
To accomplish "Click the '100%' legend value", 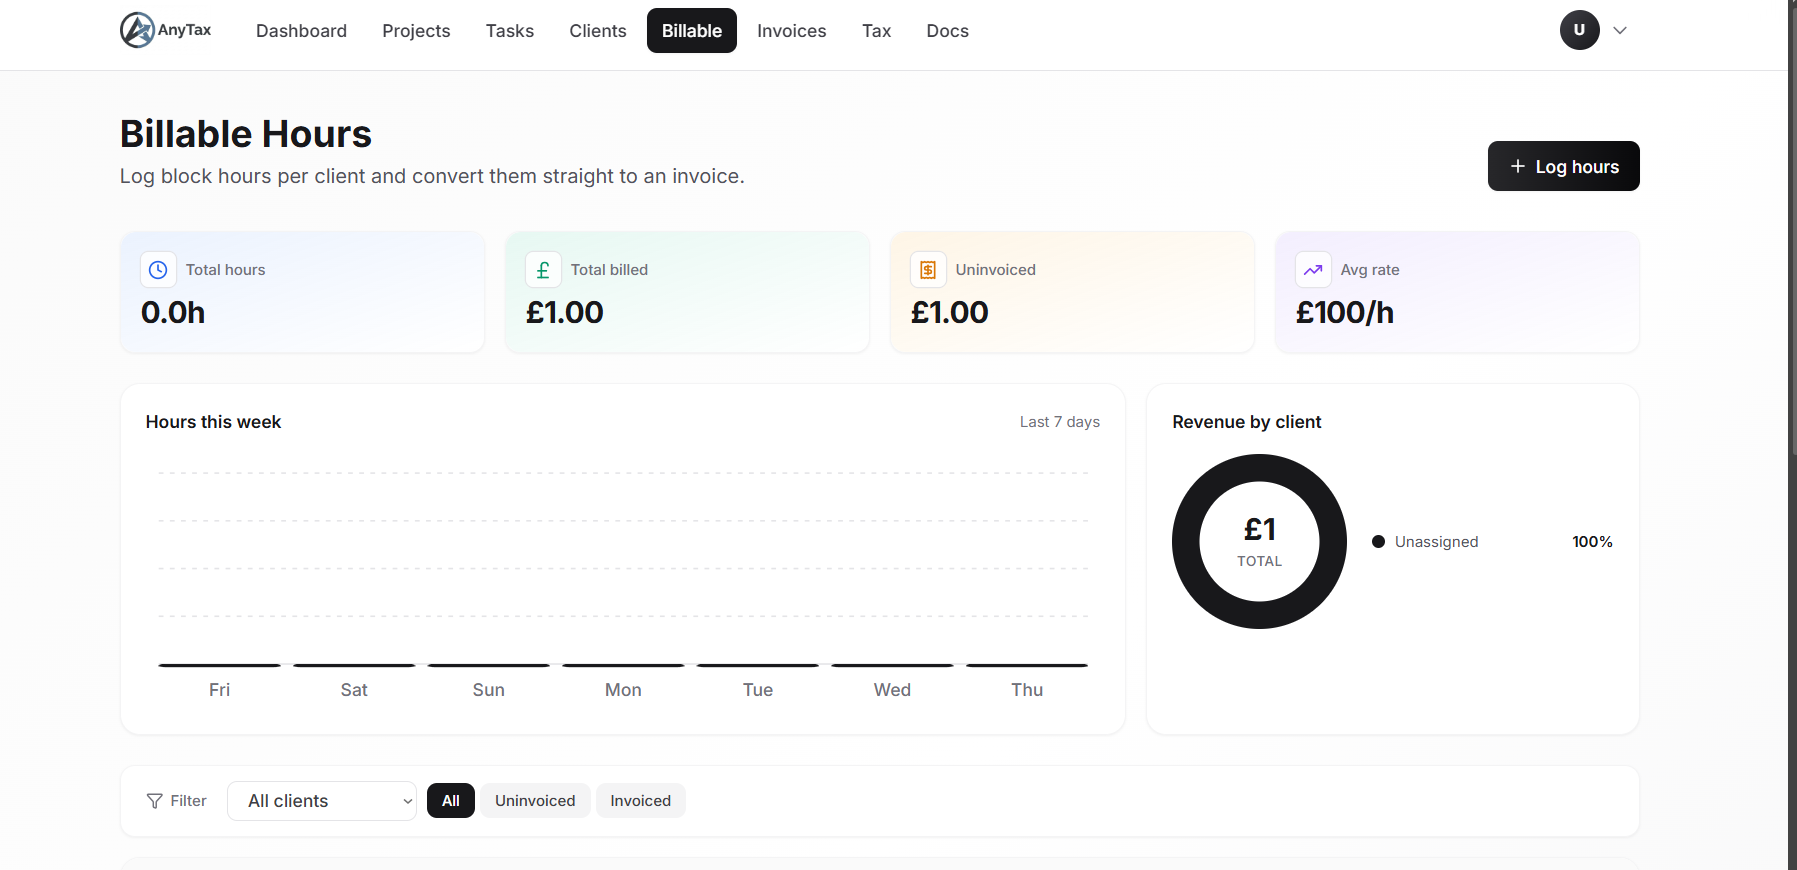I will (x=1592, y=542).
